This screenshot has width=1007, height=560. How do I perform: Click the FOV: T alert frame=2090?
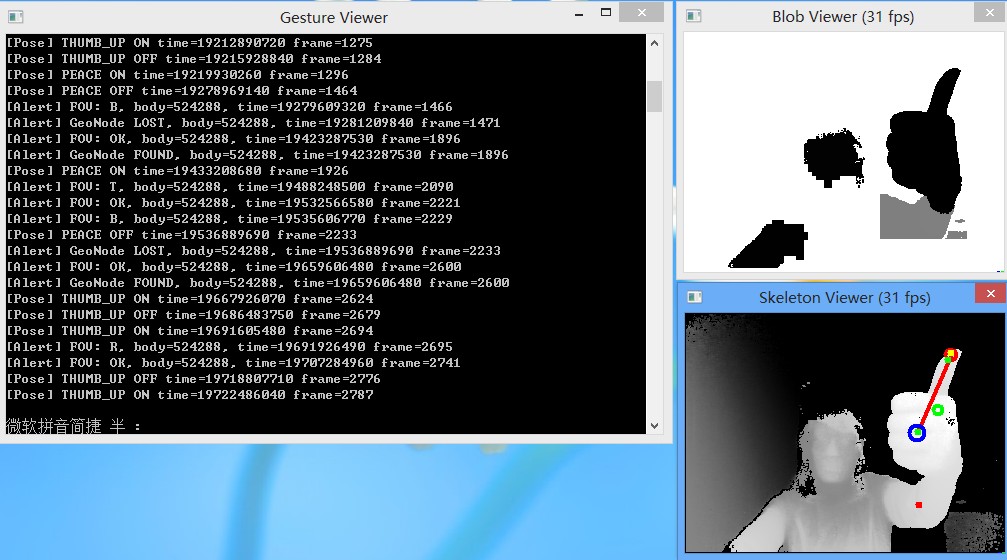coord(230,188)
